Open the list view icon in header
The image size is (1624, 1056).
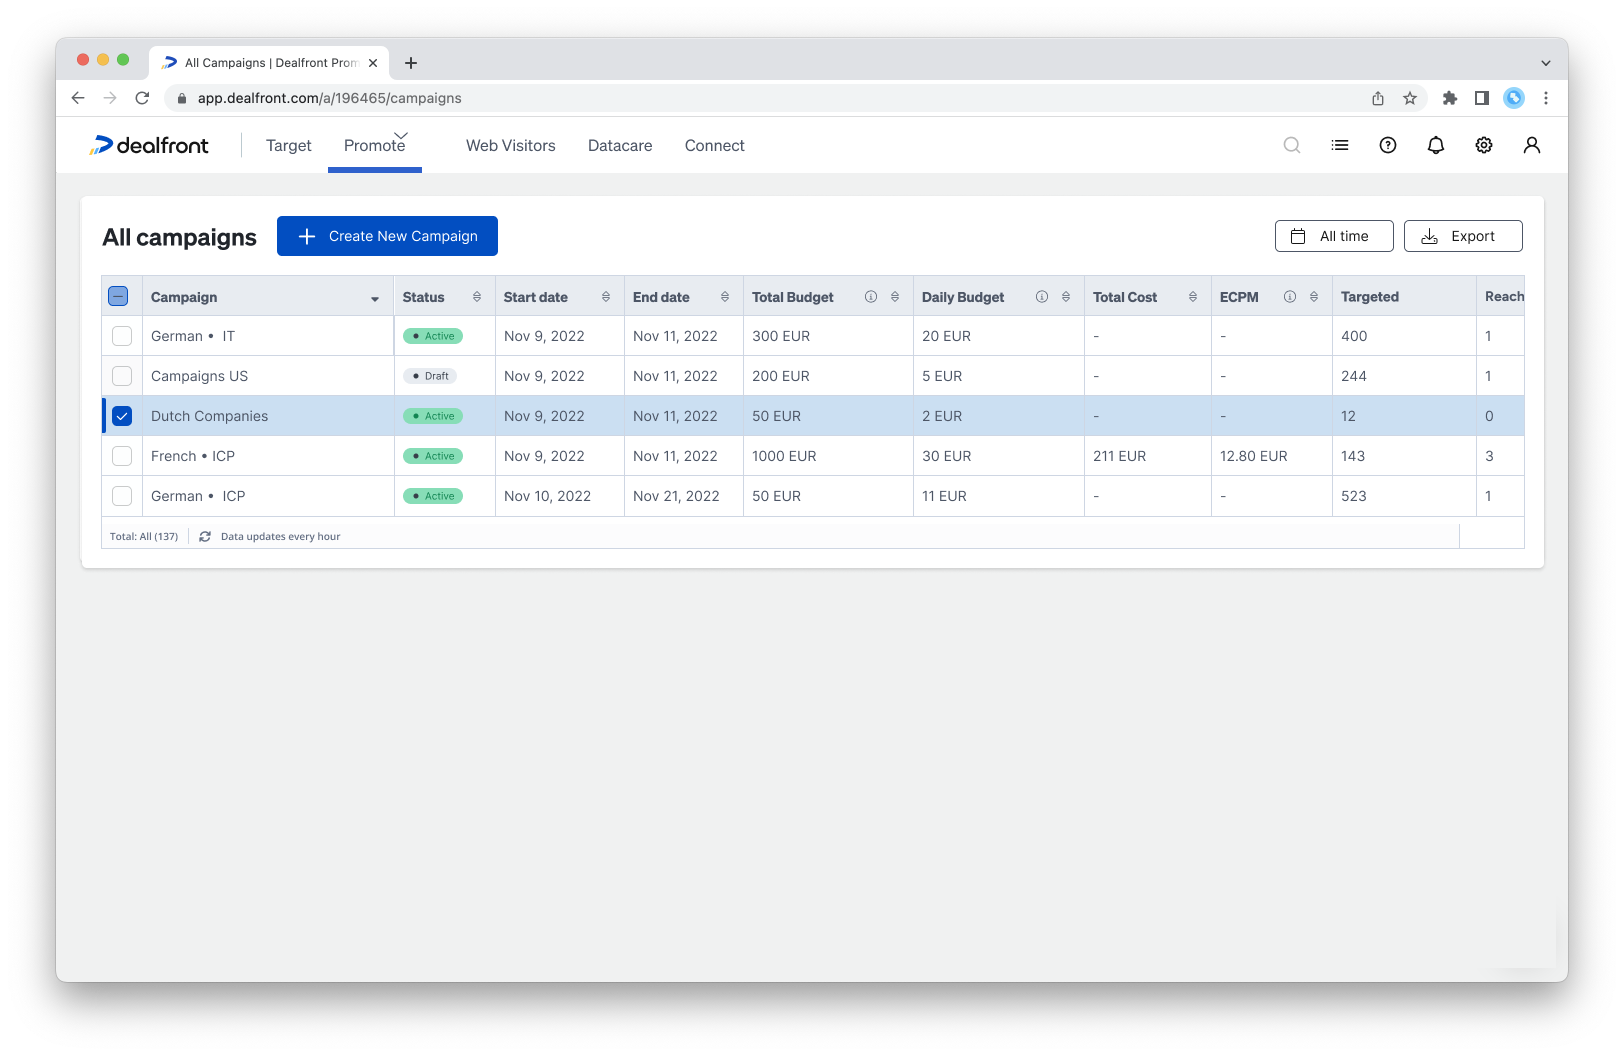(x=1340, y=146)
